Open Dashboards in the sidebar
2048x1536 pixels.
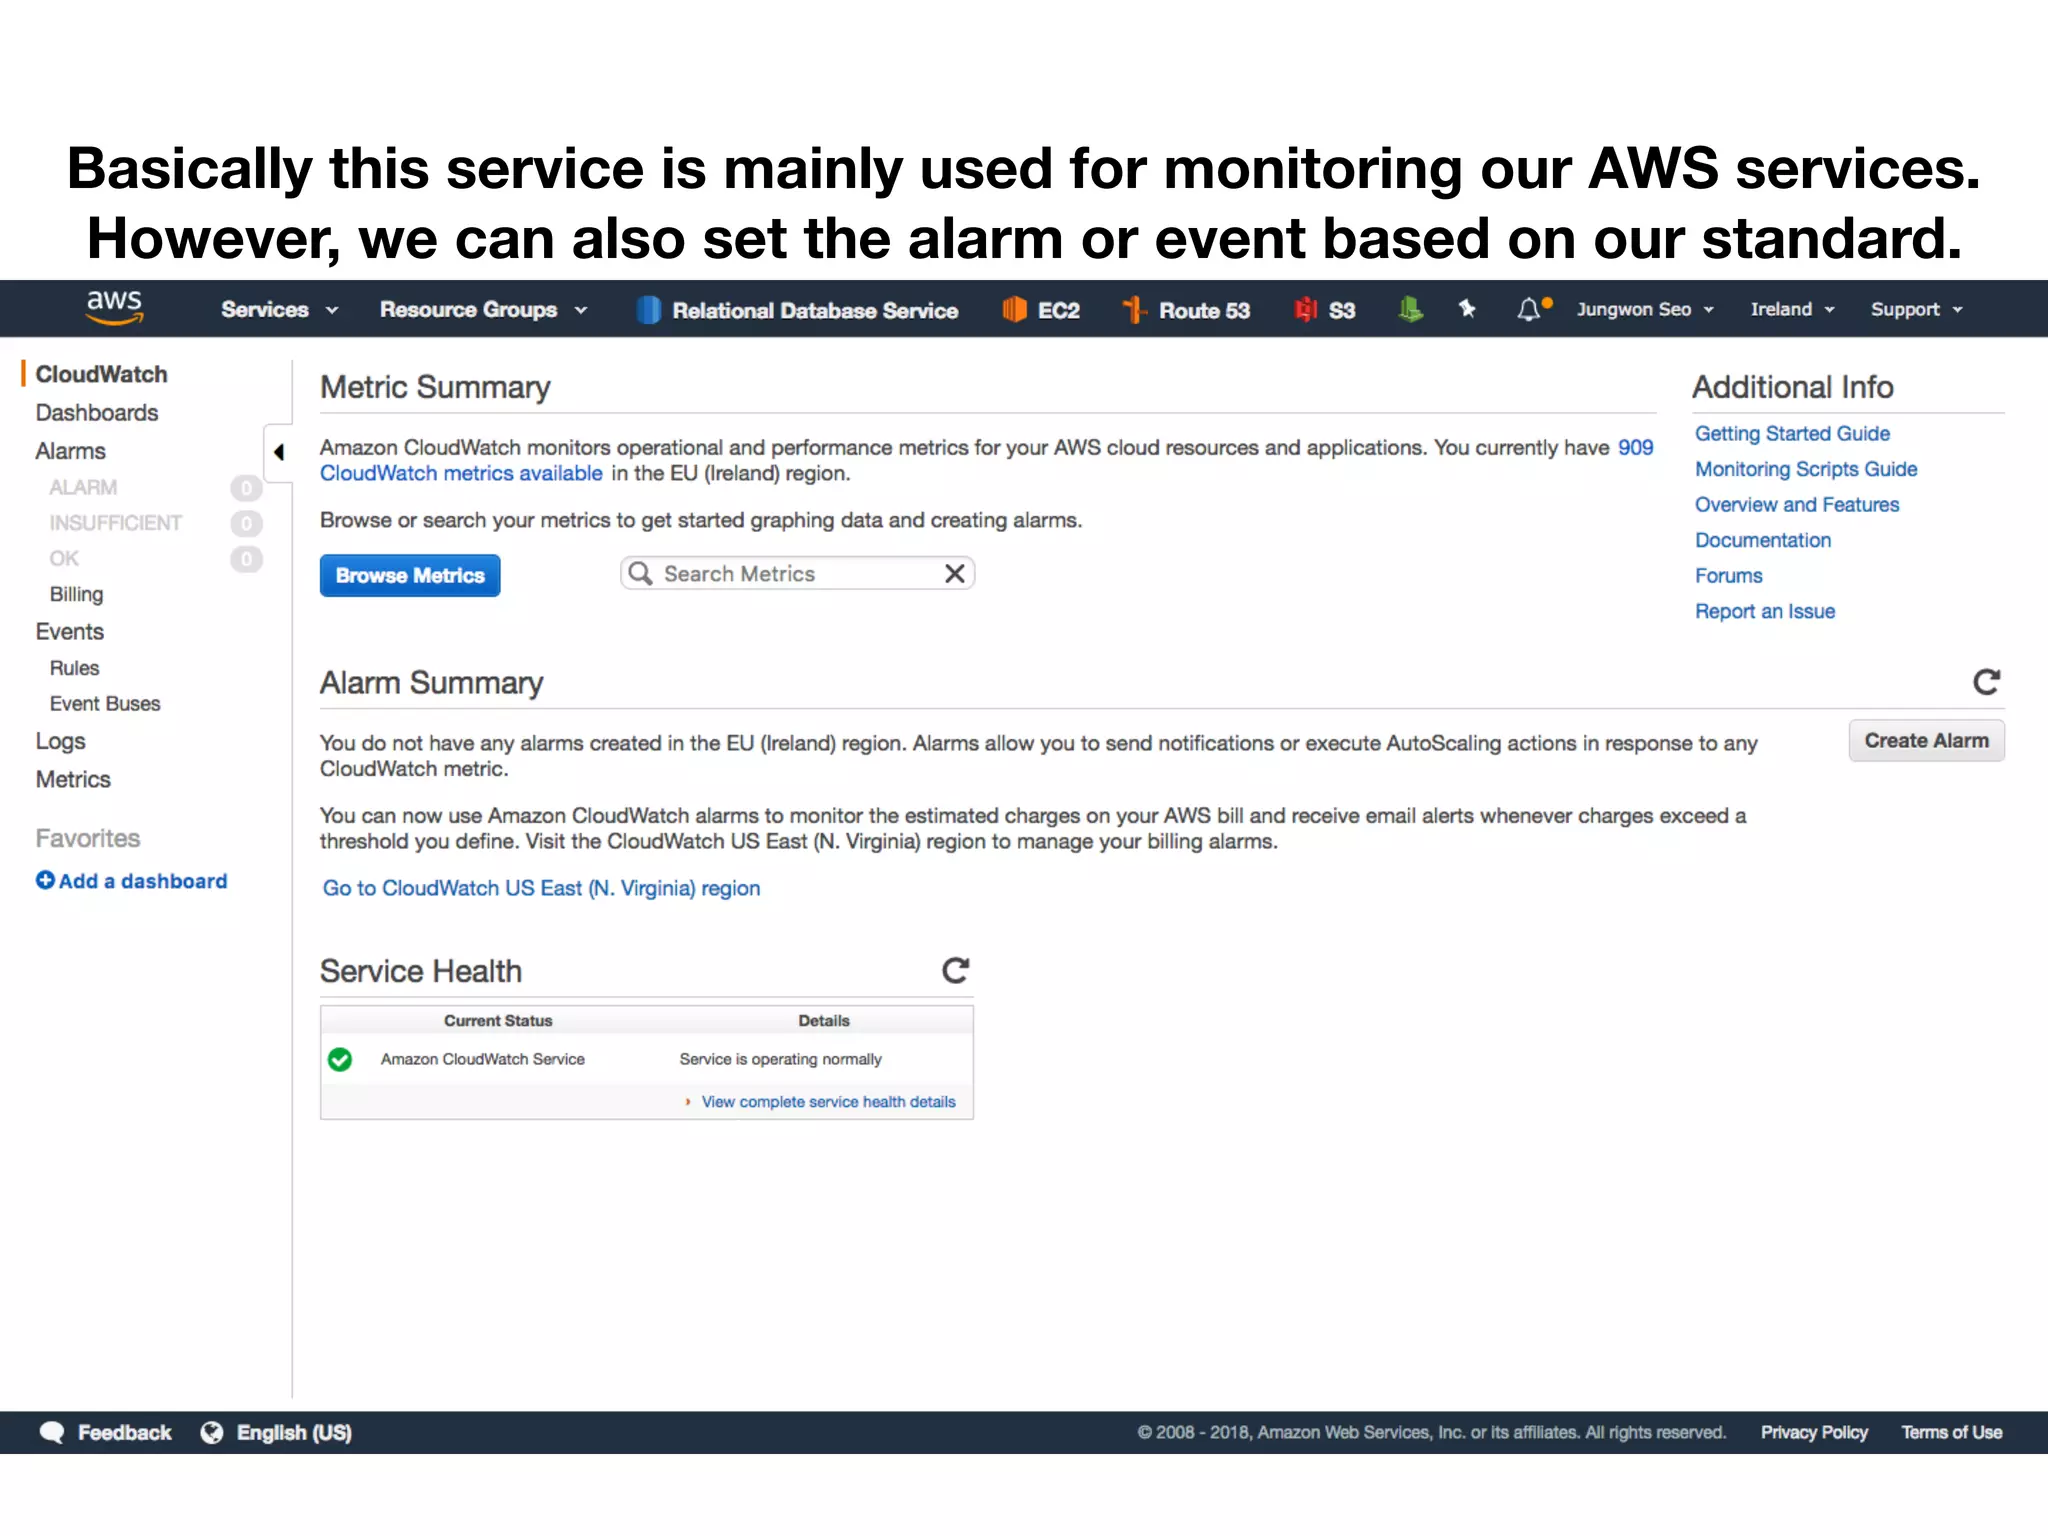97,413
